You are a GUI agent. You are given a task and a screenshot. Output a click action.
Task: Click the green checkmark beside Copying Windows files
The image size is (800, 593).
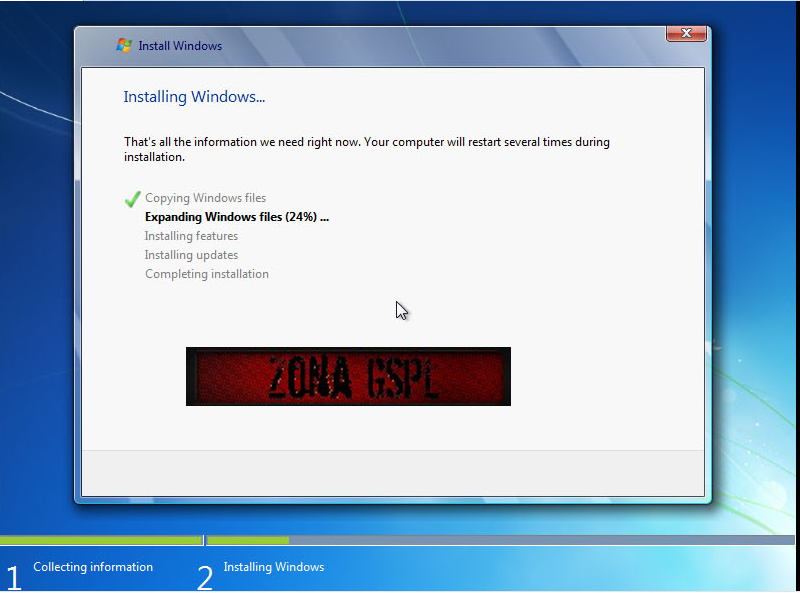[x=133, y=199]
